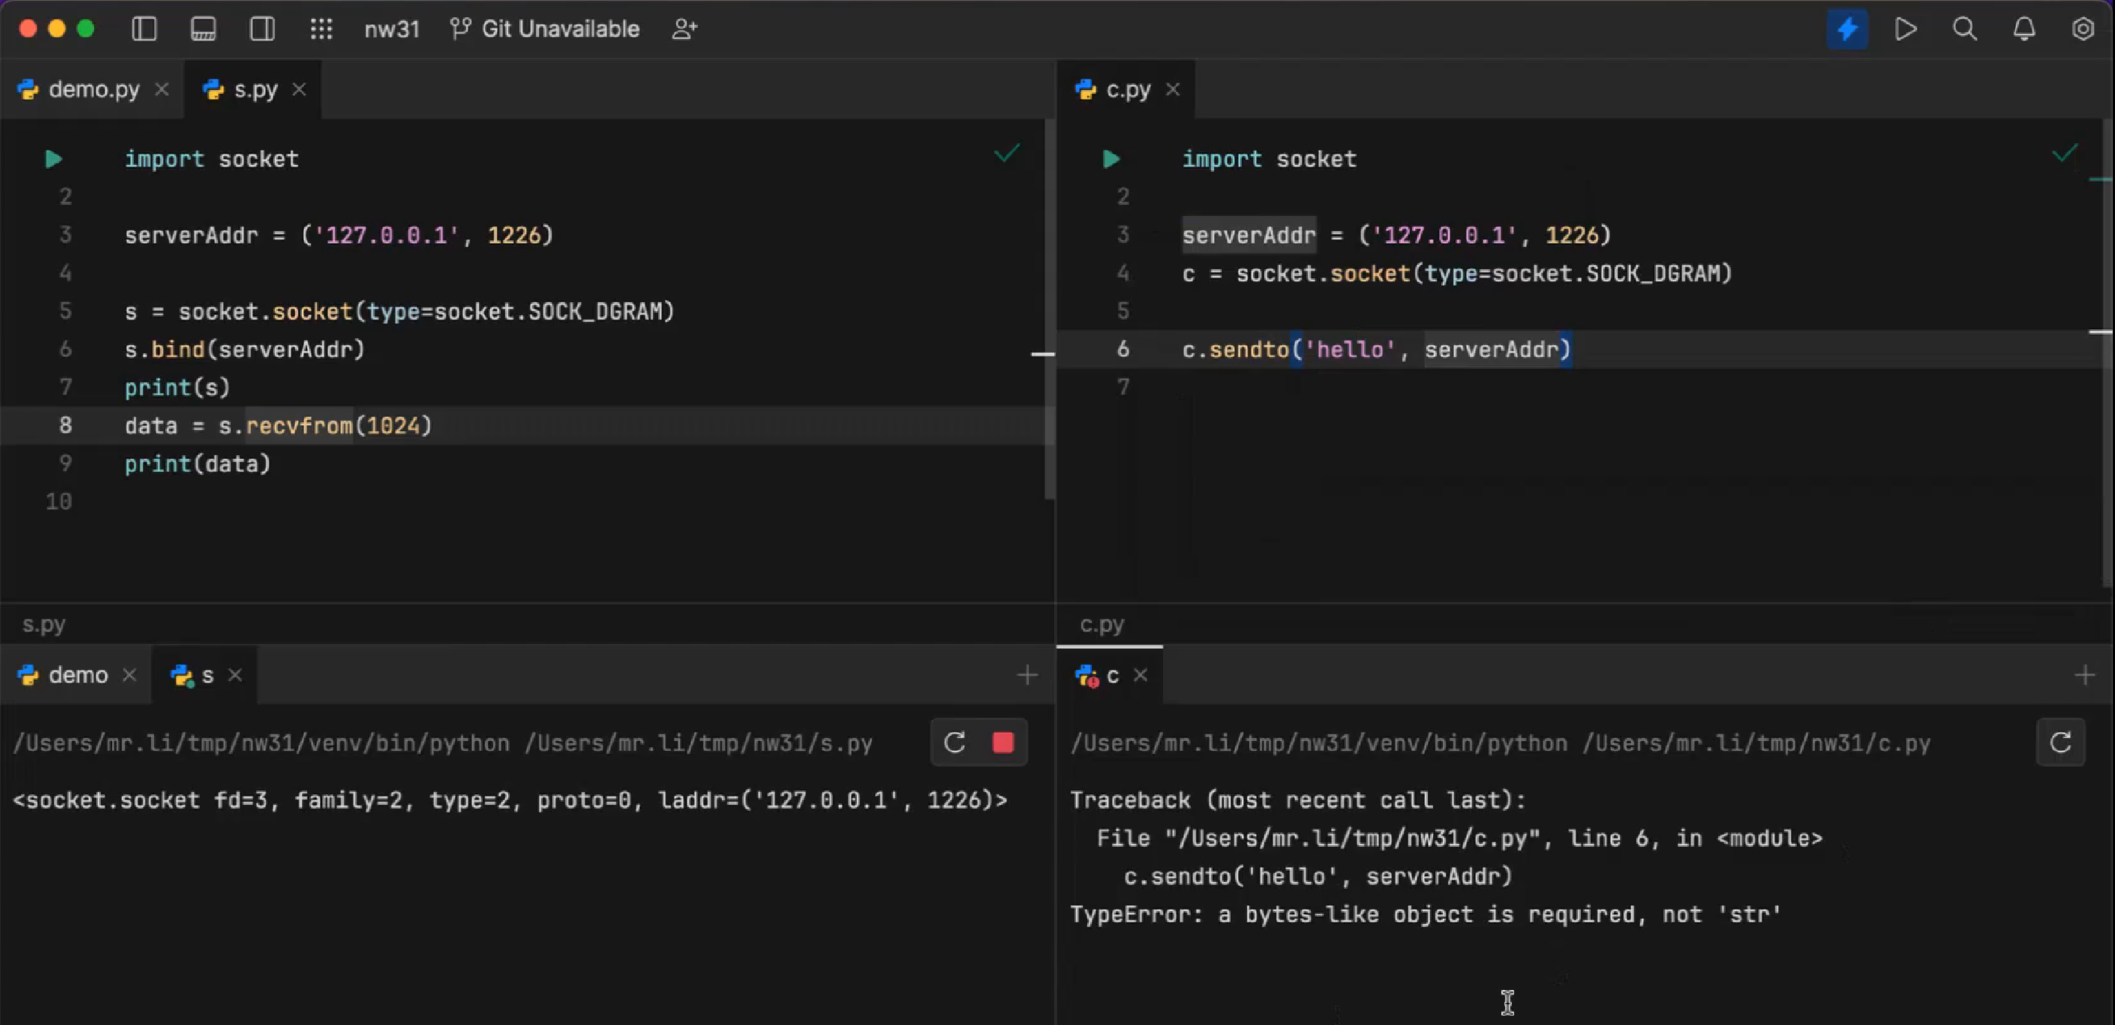
Task: Toggle the left sidebar panel
Action: (x=144, y=29)
